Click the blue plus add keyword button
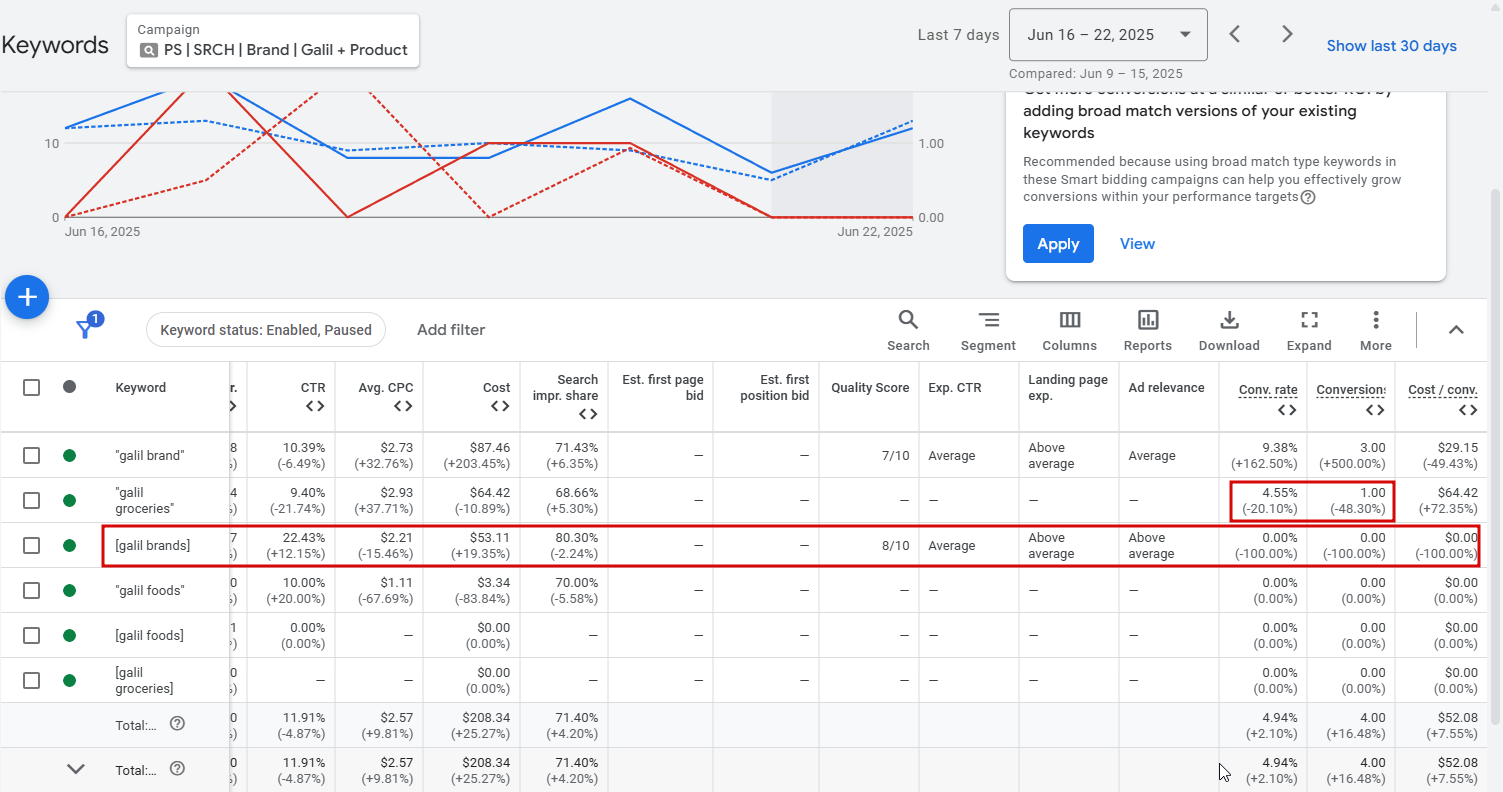The width and height of the screenshot is (1503, 792). tap(28, 297)
